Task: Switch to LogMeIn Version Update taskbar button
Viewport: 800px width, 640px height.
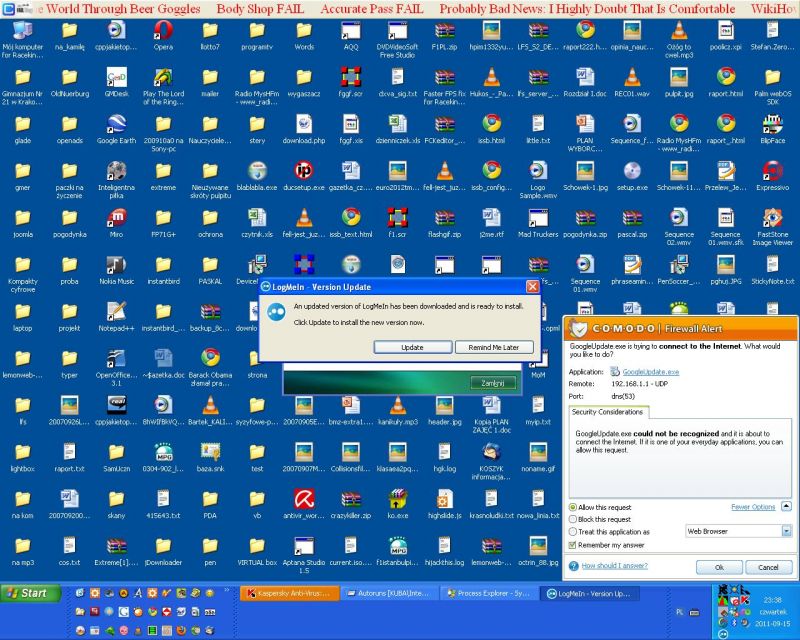Action: (x=590, y=594)
